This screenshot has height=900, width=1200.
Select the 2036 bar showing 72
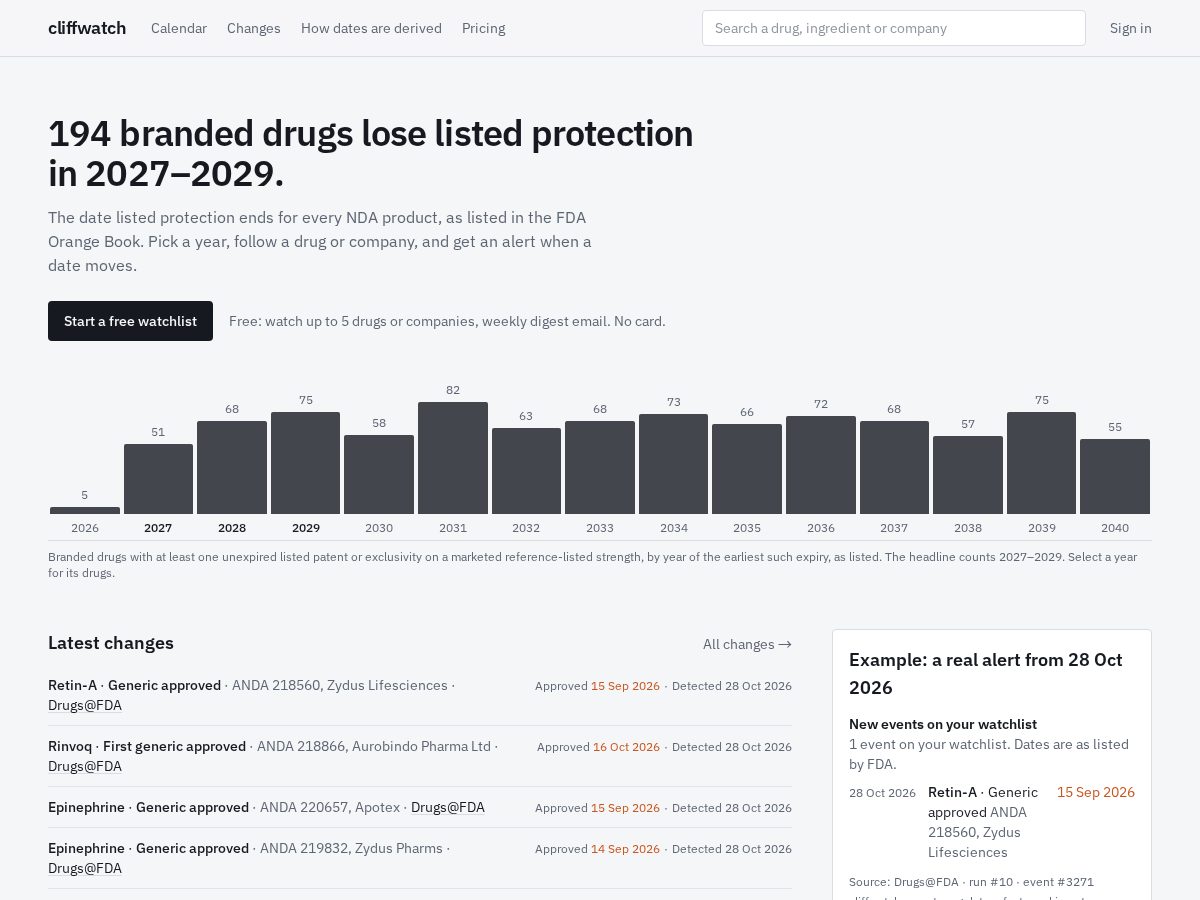coord(821,465)
